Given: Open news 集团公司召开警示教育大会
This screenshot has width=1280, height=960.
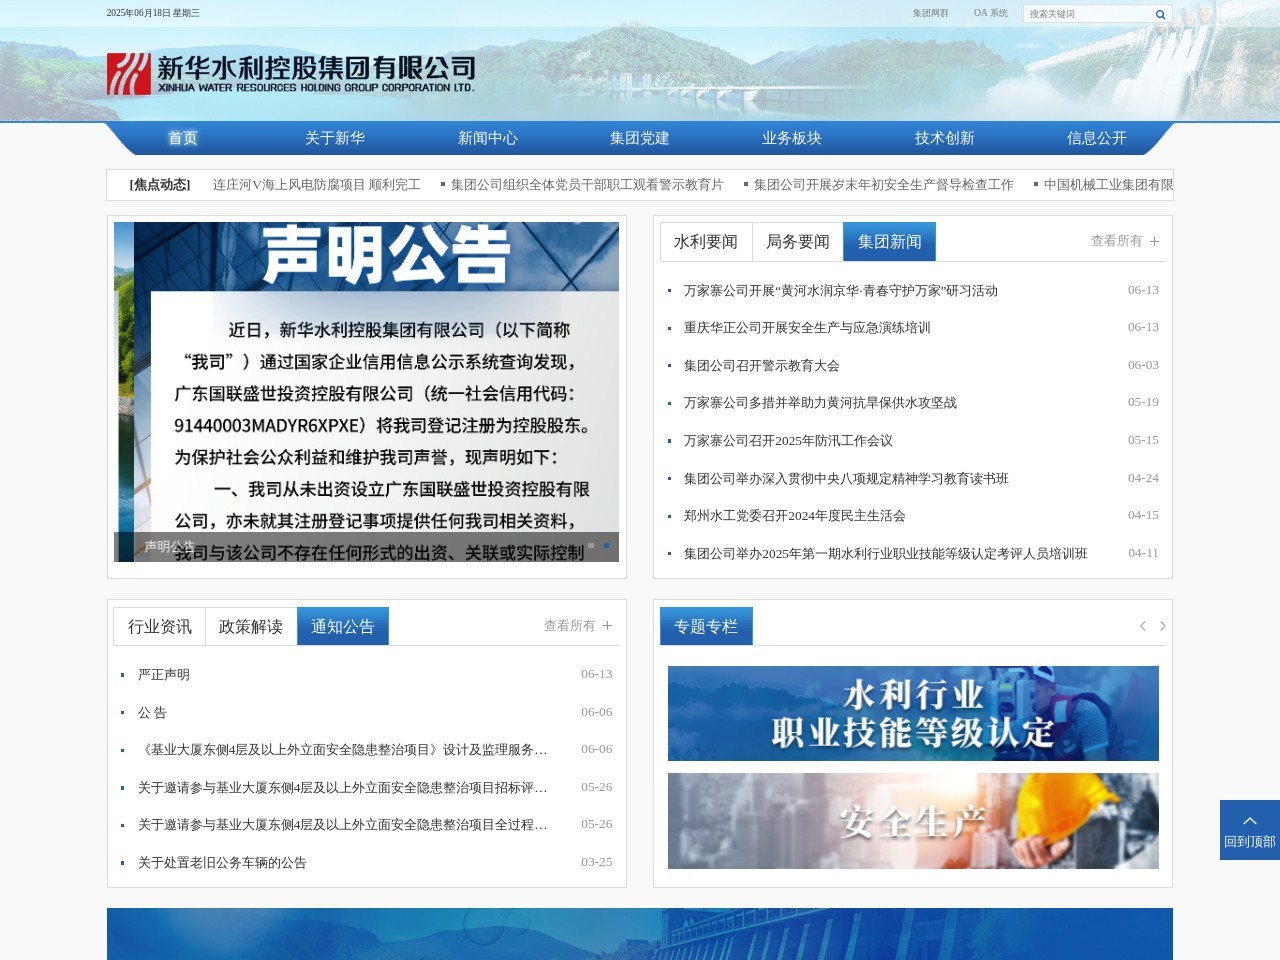Looking at the screenshot, I should (762, 366).
